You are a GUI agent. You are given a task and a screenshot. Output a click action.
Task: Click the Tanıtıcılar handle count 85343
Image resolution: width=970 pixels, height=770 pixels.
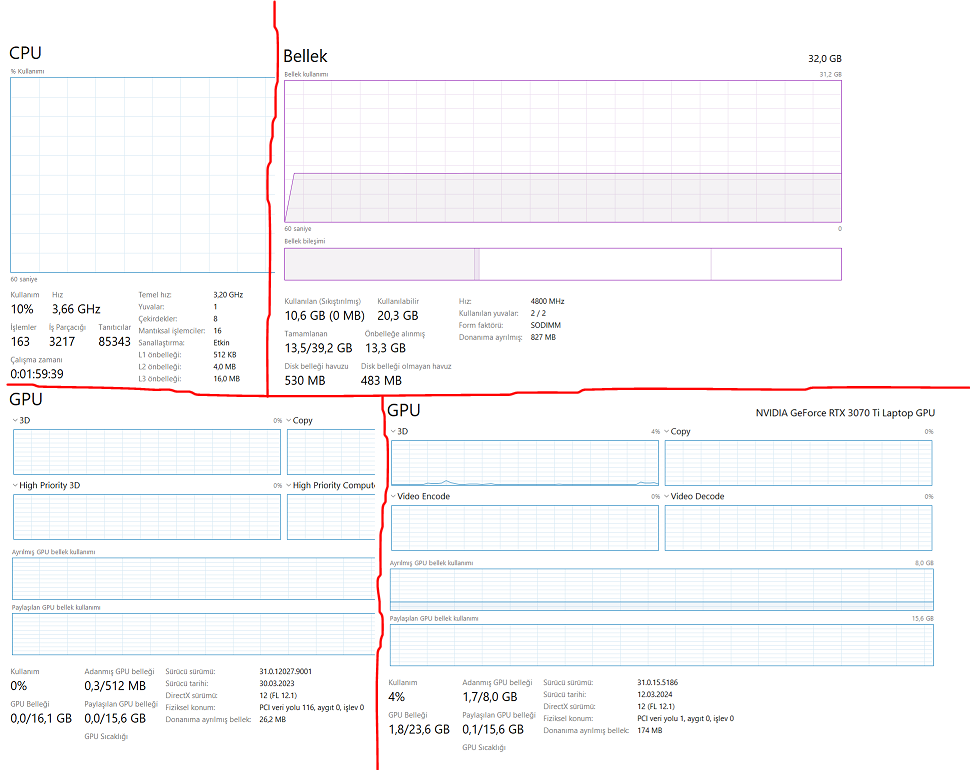point(114,341)
